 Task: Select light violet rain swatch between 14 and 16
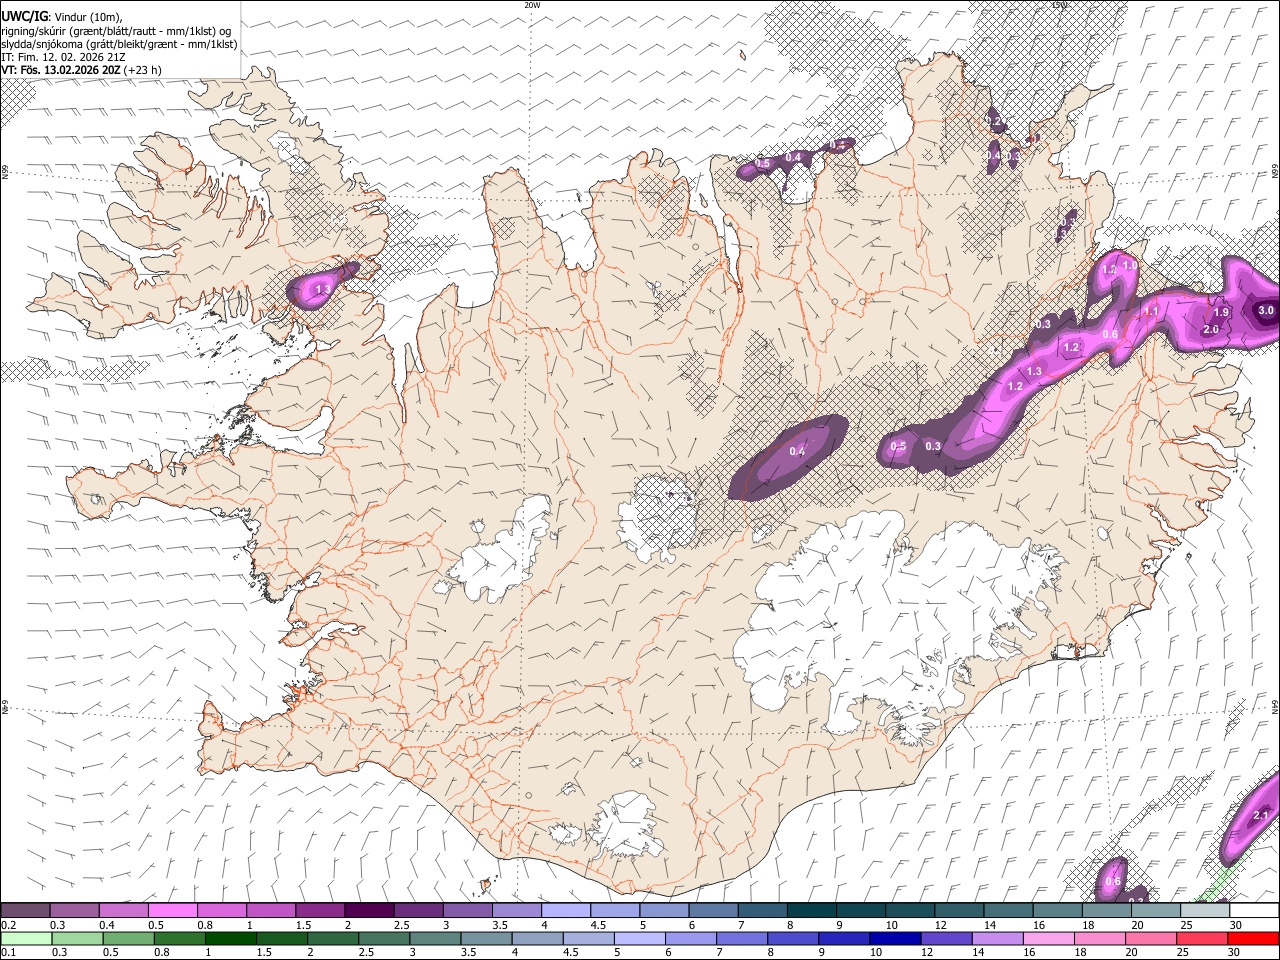[x=999, y=938]
